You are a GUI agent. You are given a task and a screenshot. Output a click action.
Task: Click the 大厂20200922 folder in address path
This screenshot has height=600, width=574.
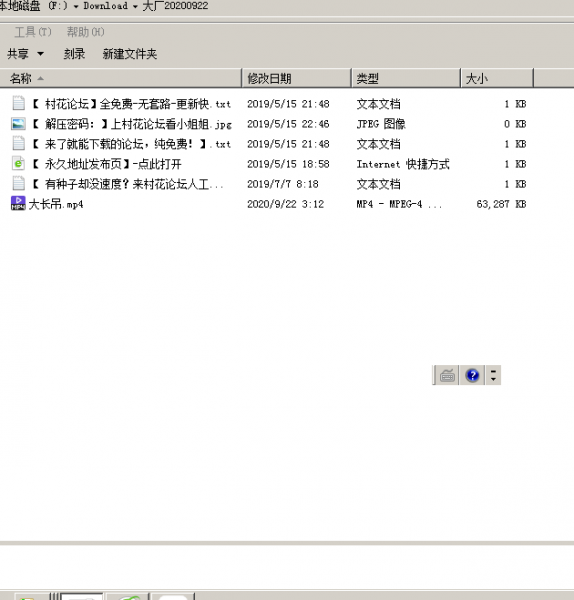pos(175,6)
